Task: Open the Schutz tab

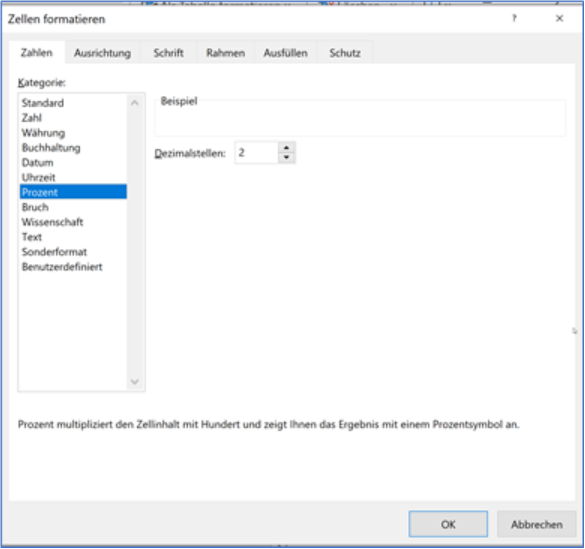Action: [345, 53]
